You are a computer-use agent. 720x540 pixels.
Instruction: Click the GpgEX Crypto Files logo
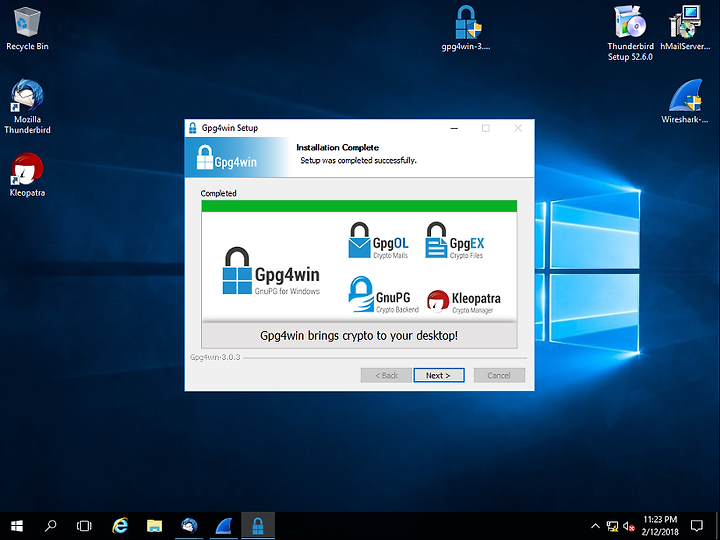(455, 241)
